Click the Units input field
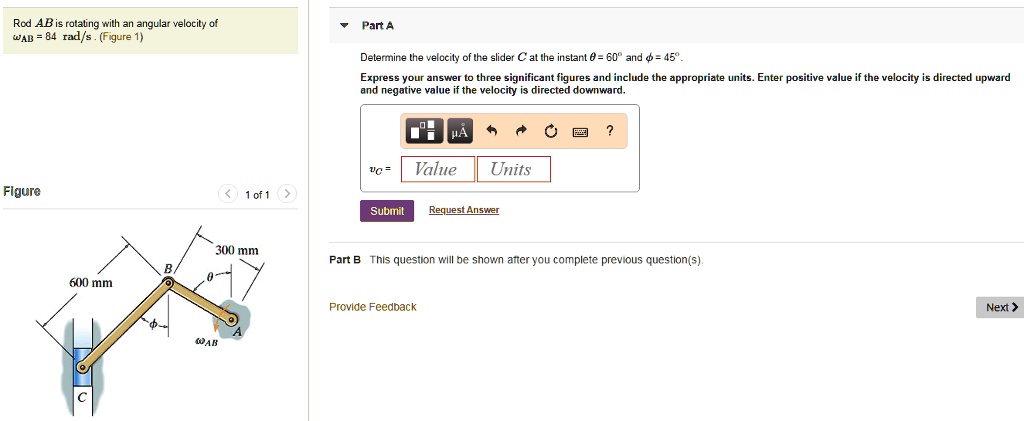This screenshot has height=421, width=1024. pos(513,170)
